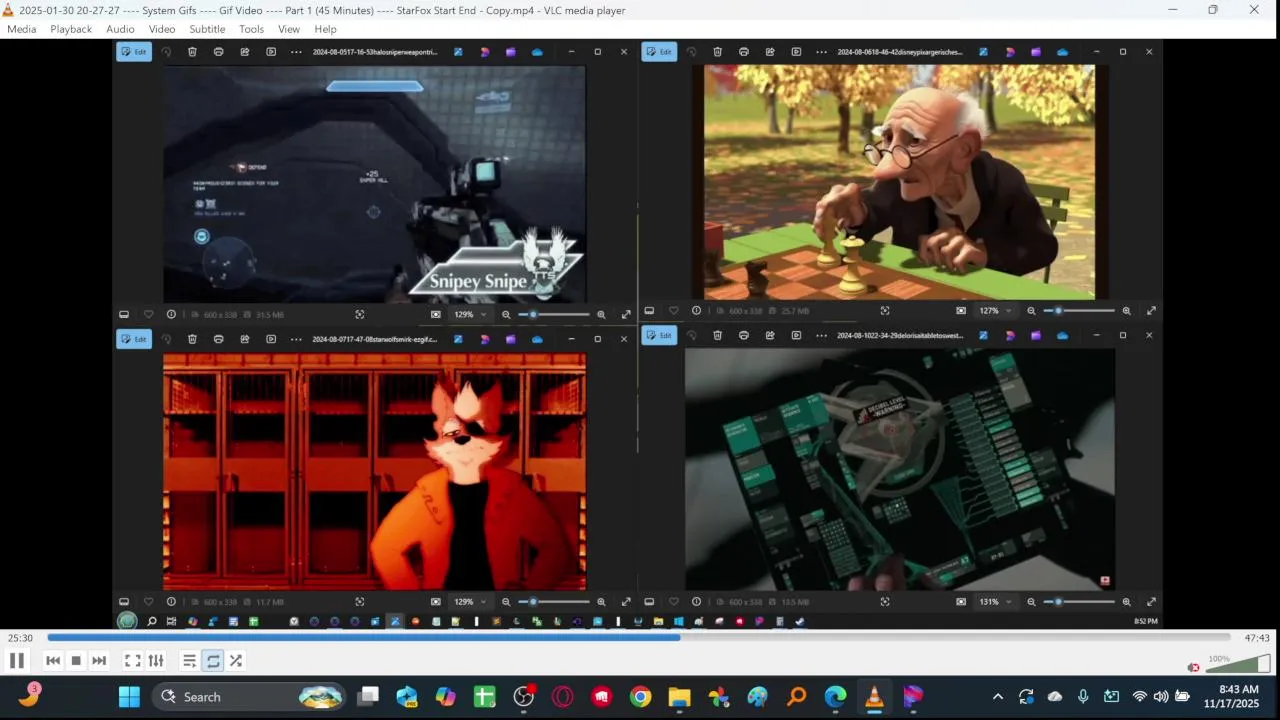Switch to OBS Studio on taskbar

524,697
